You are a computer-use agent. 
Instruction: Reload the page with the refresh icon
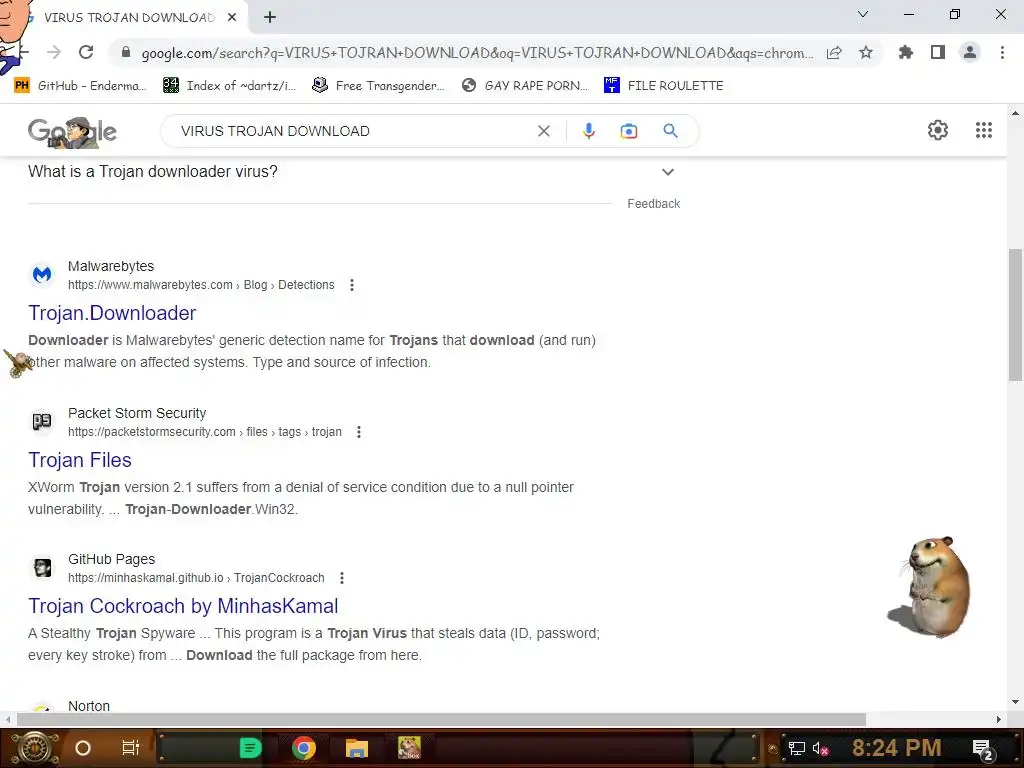(86, 52)
